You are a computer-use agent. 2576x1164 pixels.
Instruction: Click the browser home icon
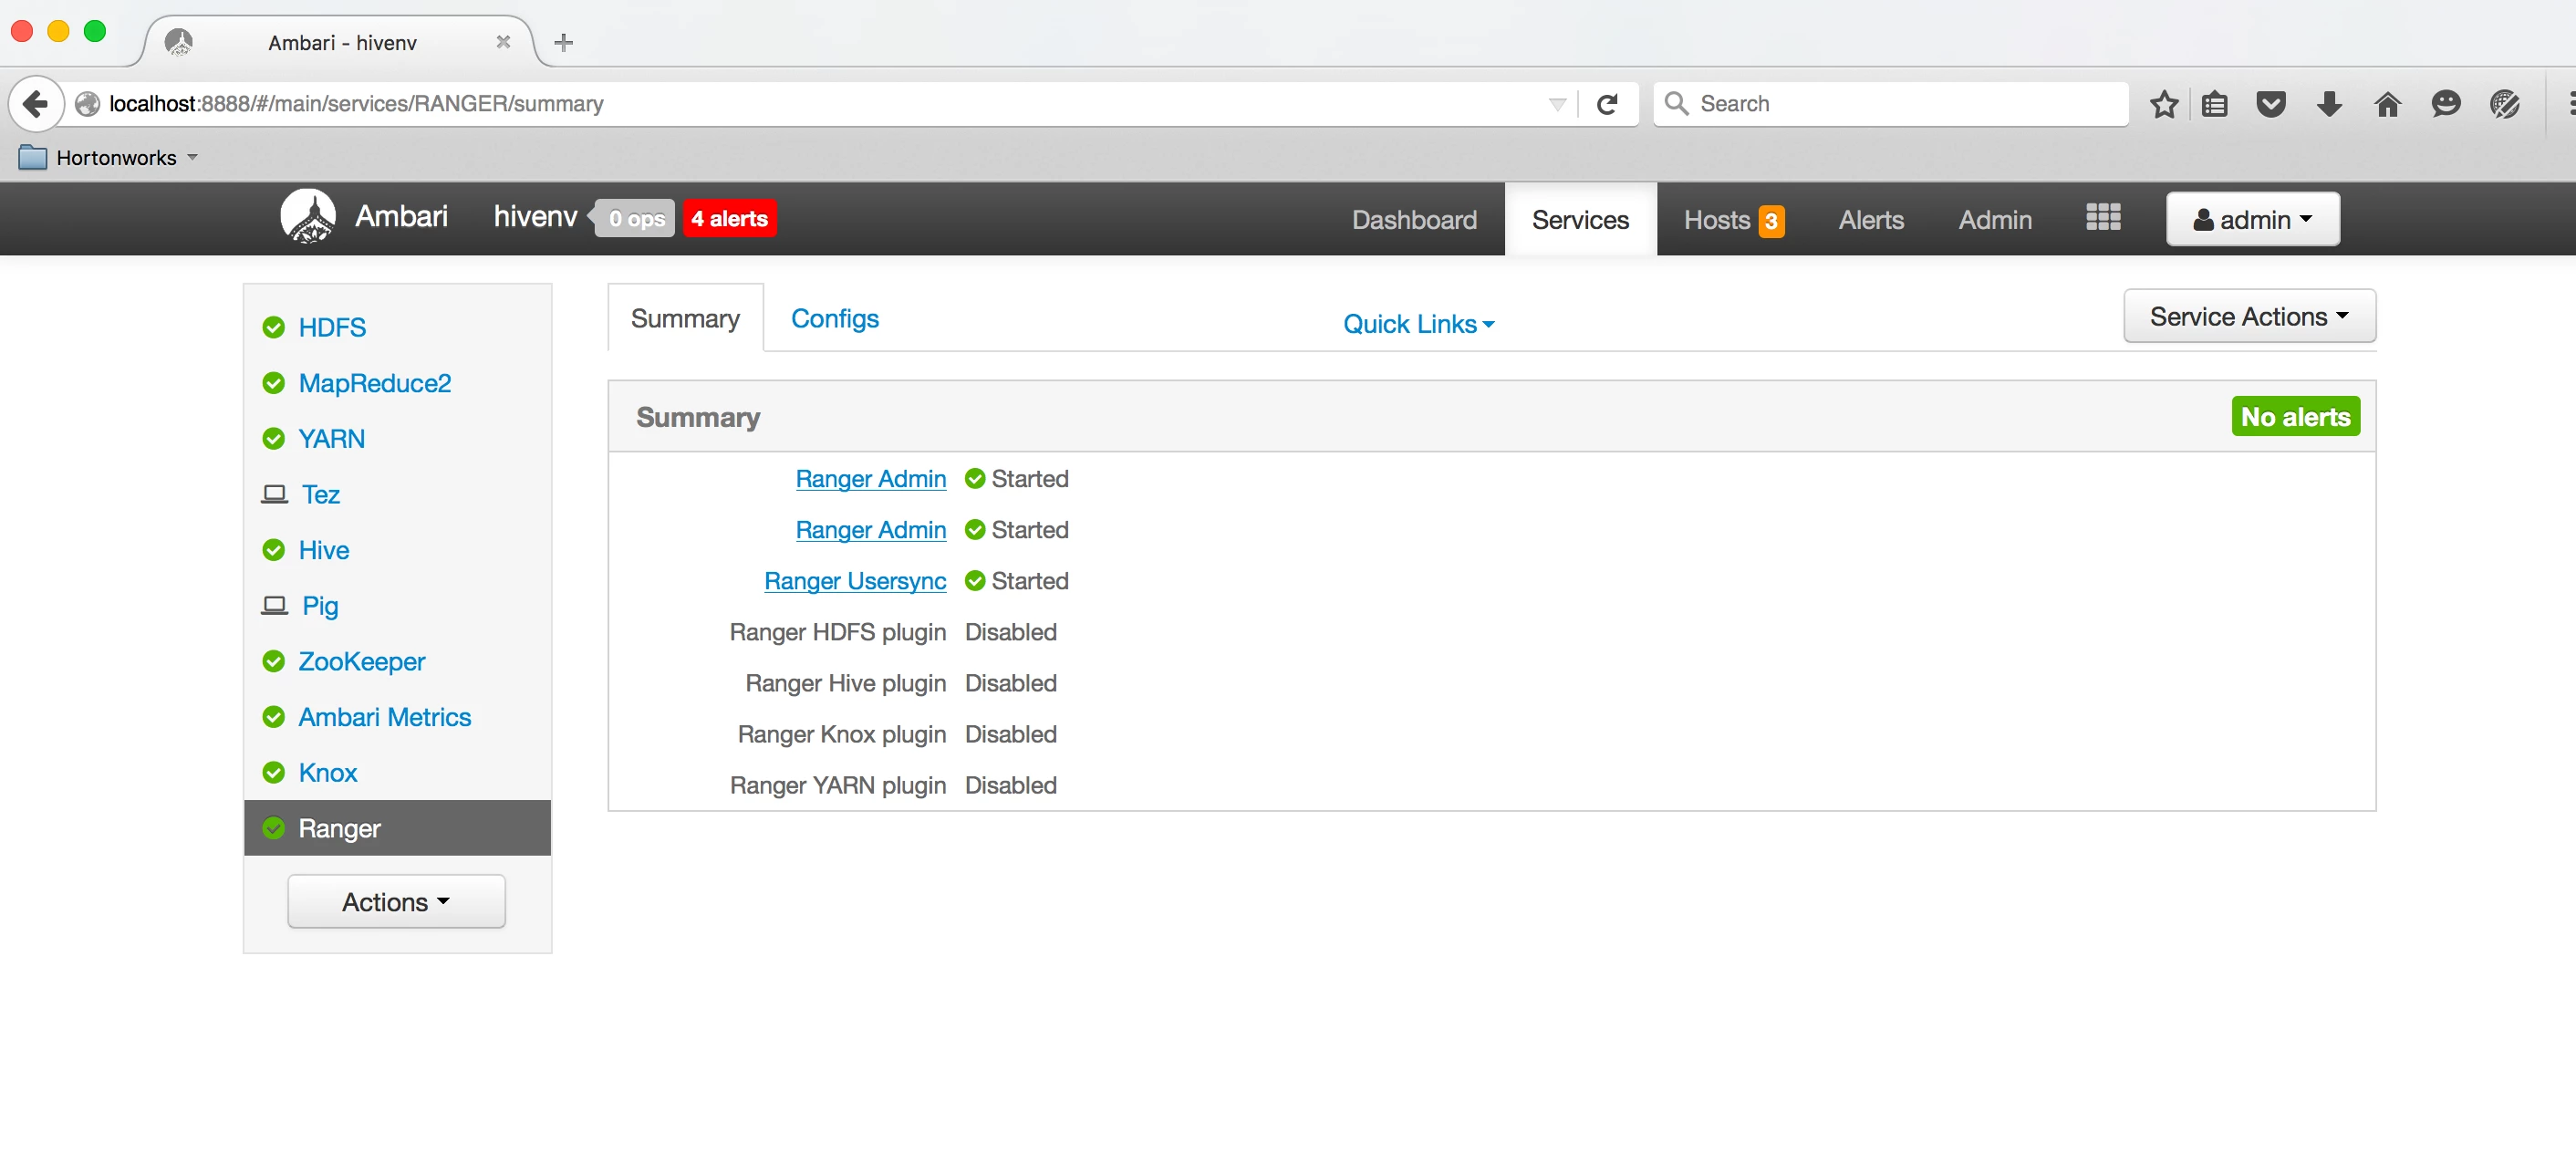coord(2387,104)
